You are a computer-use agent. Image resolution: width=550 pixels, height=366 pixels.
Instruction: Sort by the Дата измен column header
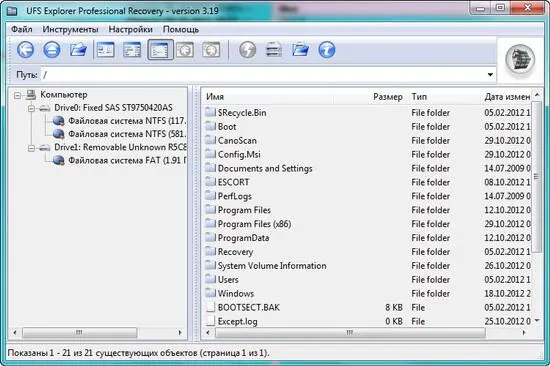(506, 97)
